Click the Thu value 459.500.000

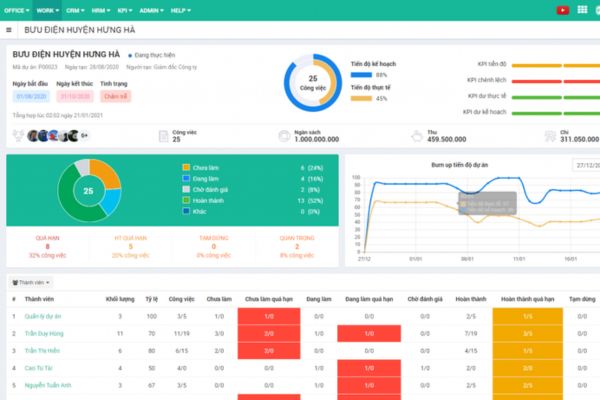click(x=447, y=139)
